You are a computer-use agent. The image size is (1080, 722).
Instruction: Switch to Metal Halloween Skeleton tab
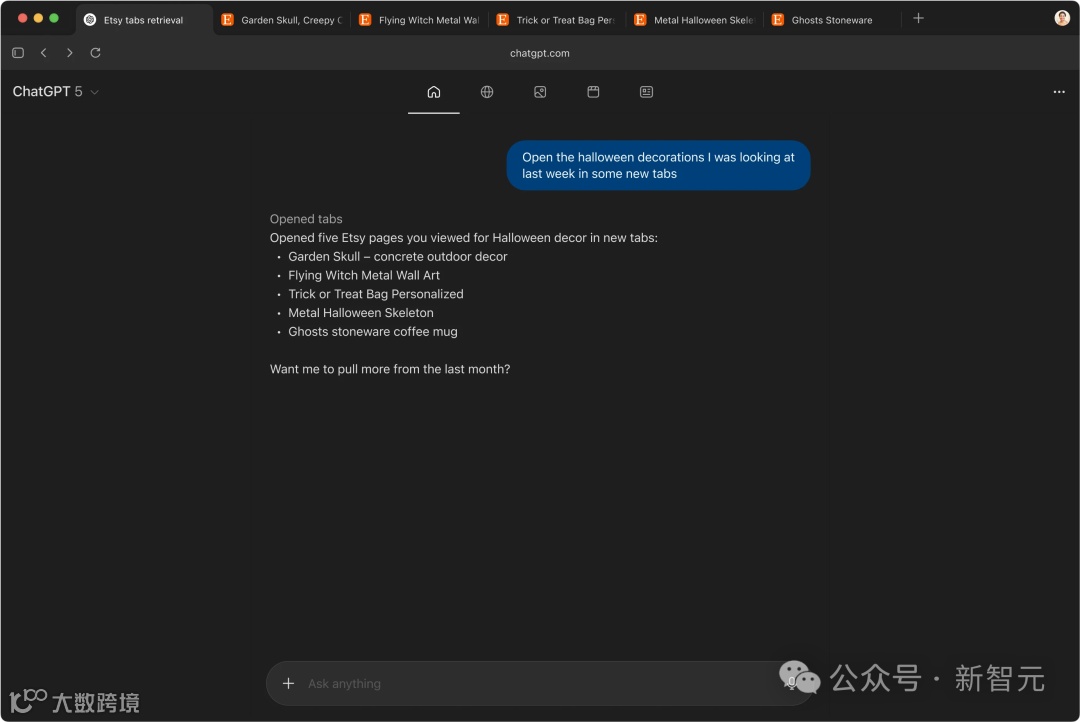pos(694,20)
